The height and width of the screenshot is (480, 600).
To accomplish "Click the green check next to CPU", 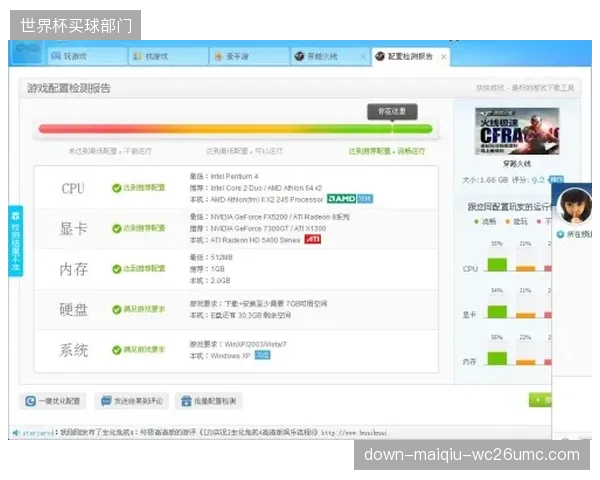I will coord(117,188).
